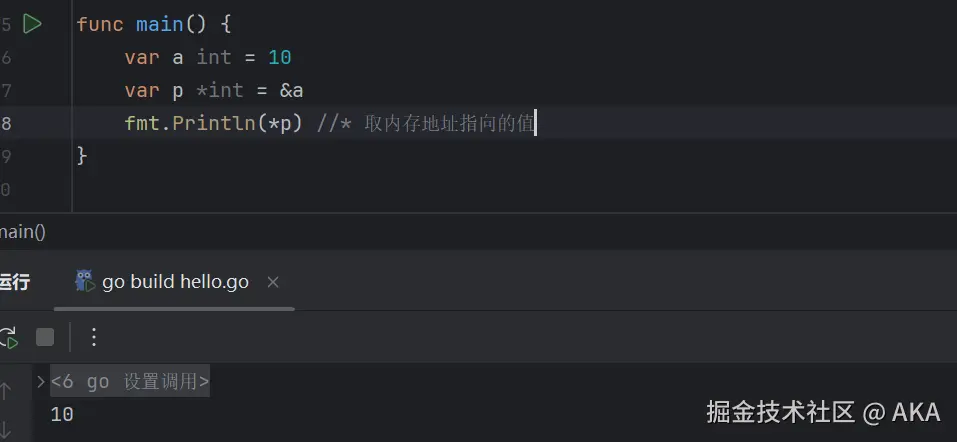Open the three-dot more actions menu
Viewport: 957px width, 442px height.
tap(94, 337)
